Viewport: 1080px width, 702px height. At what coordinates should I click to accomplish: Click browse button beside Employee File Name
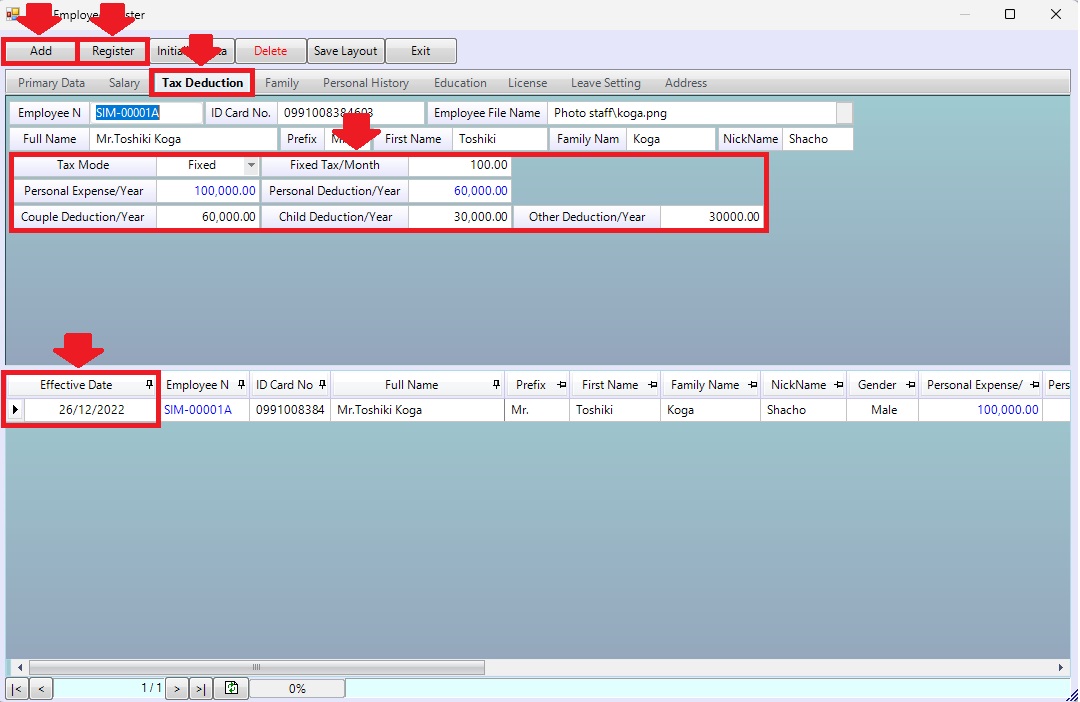(844, 113)
